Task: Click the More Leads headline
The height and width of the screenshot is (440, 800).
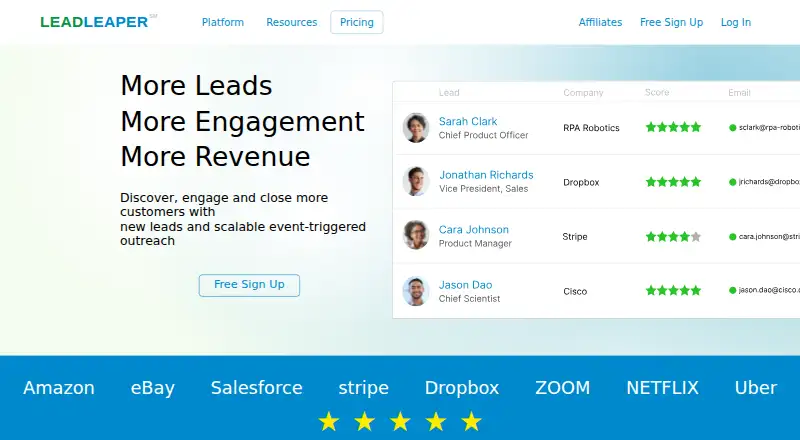Action: pyautogui.click(x=196, y=85)
